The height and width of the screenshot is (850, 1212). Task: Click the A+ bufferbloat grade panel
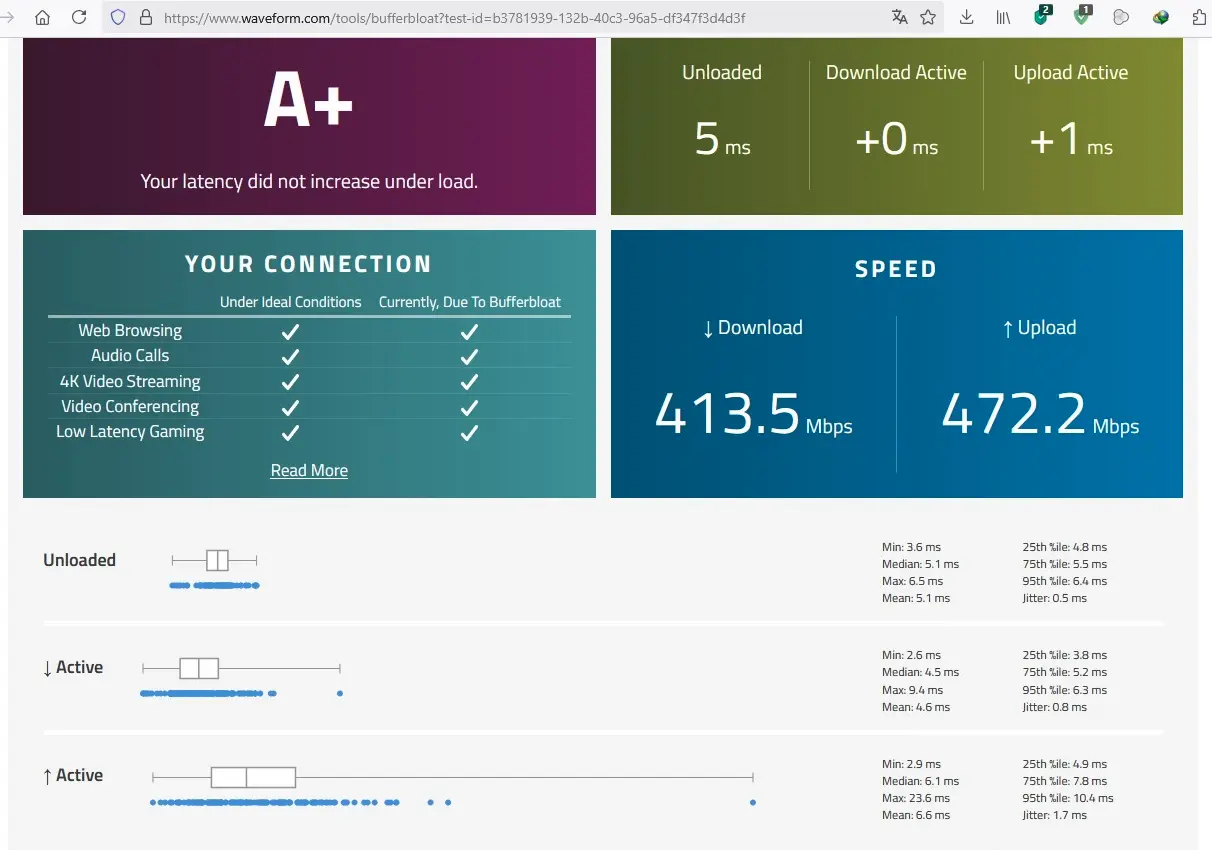(x=309, y=126)
